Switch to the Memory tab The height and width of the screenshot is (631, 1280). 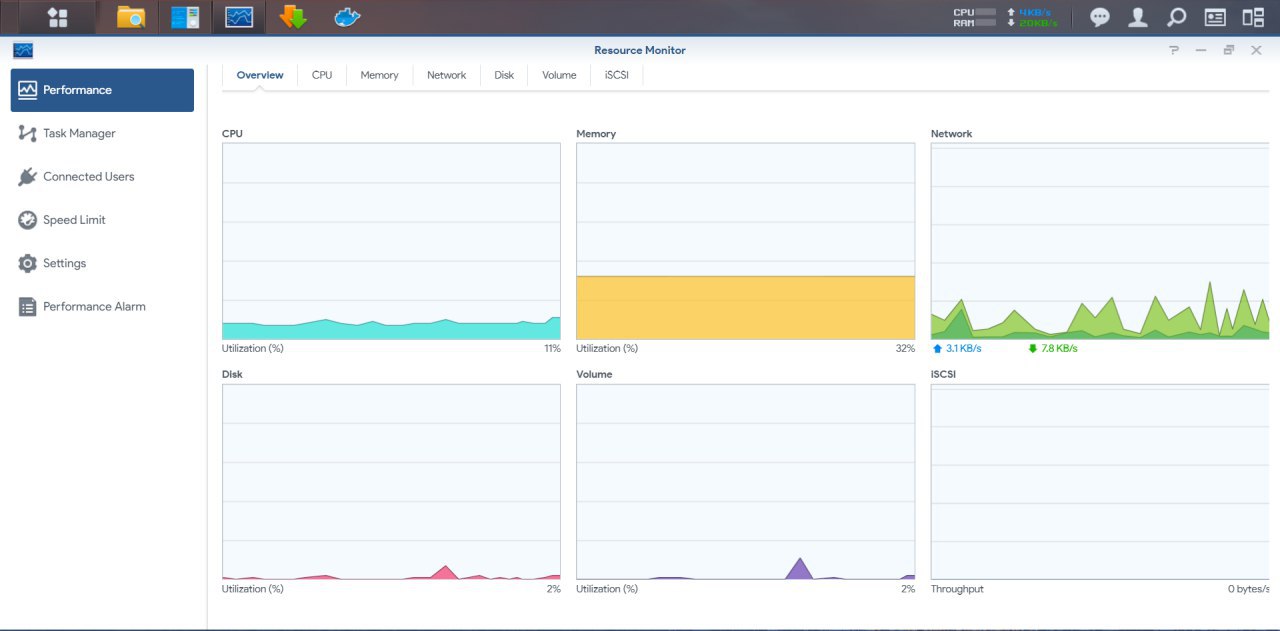tap(379, 75)
